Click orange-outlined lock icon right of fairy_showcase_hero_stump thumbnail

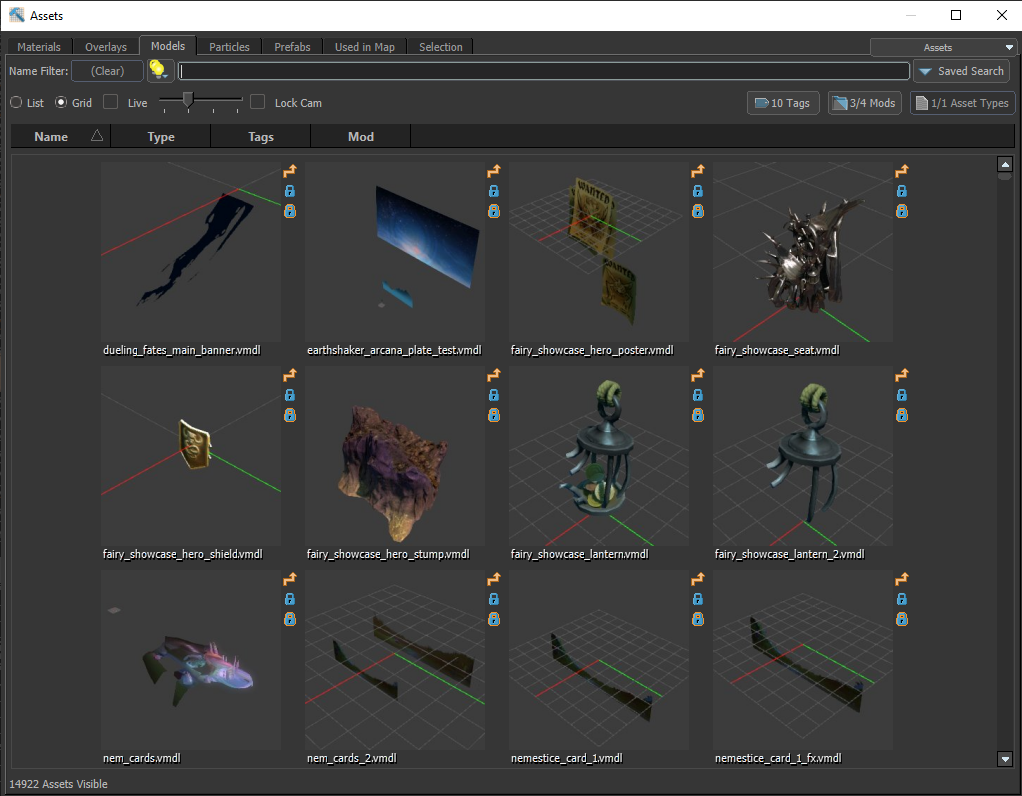tap(494, 415)
